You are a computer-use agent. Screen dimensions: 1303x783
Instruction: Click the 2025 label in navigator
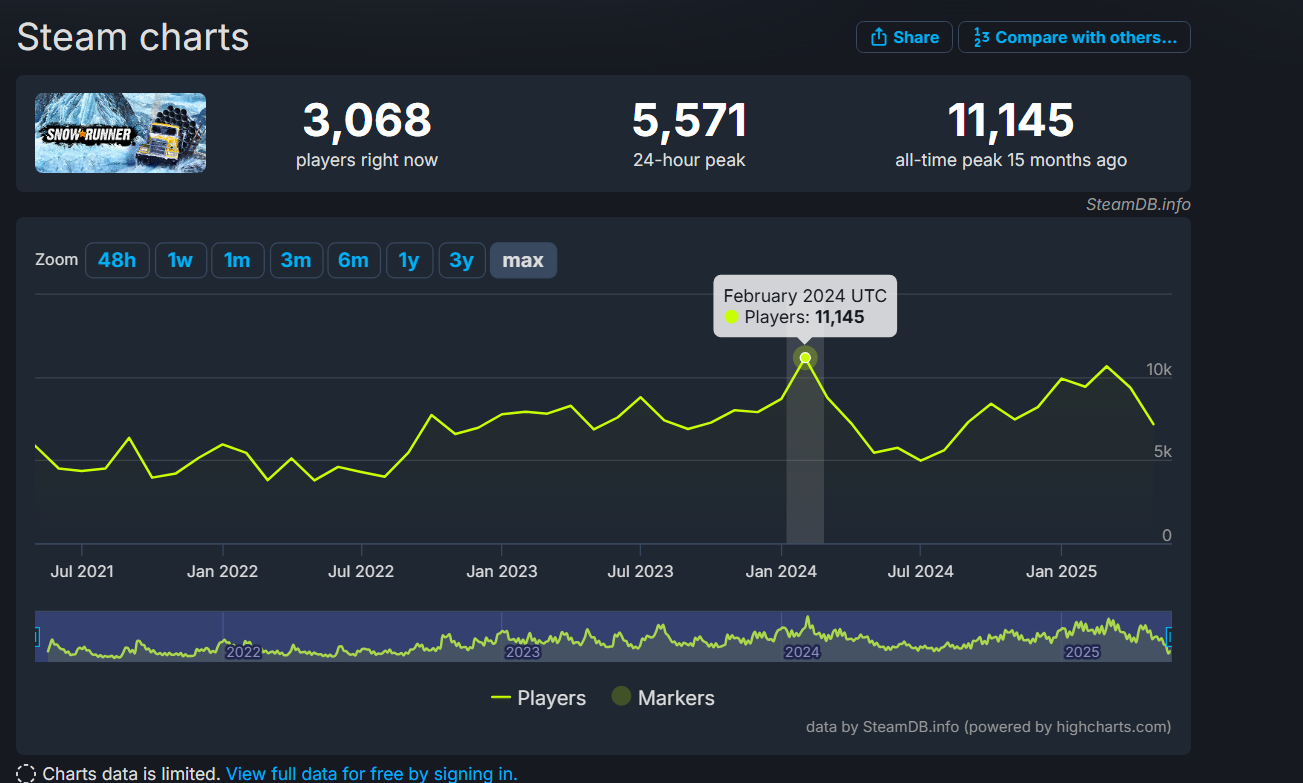tap(1082, 652)
